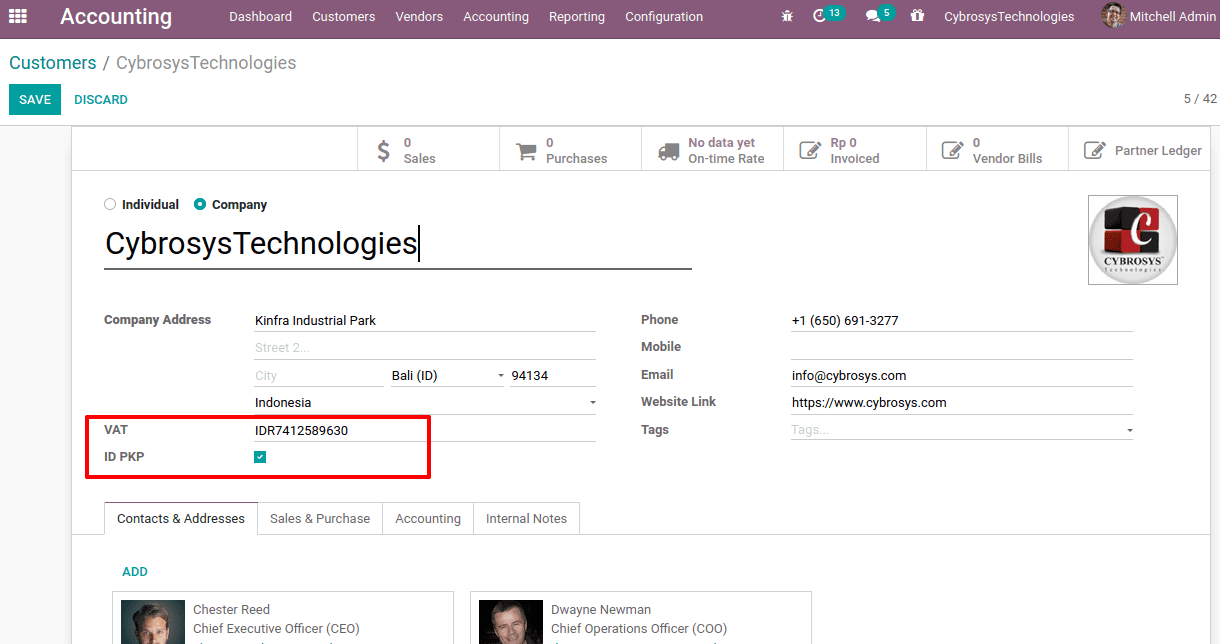
Task: Click the Street 2 input field
Action: [425, 348]
